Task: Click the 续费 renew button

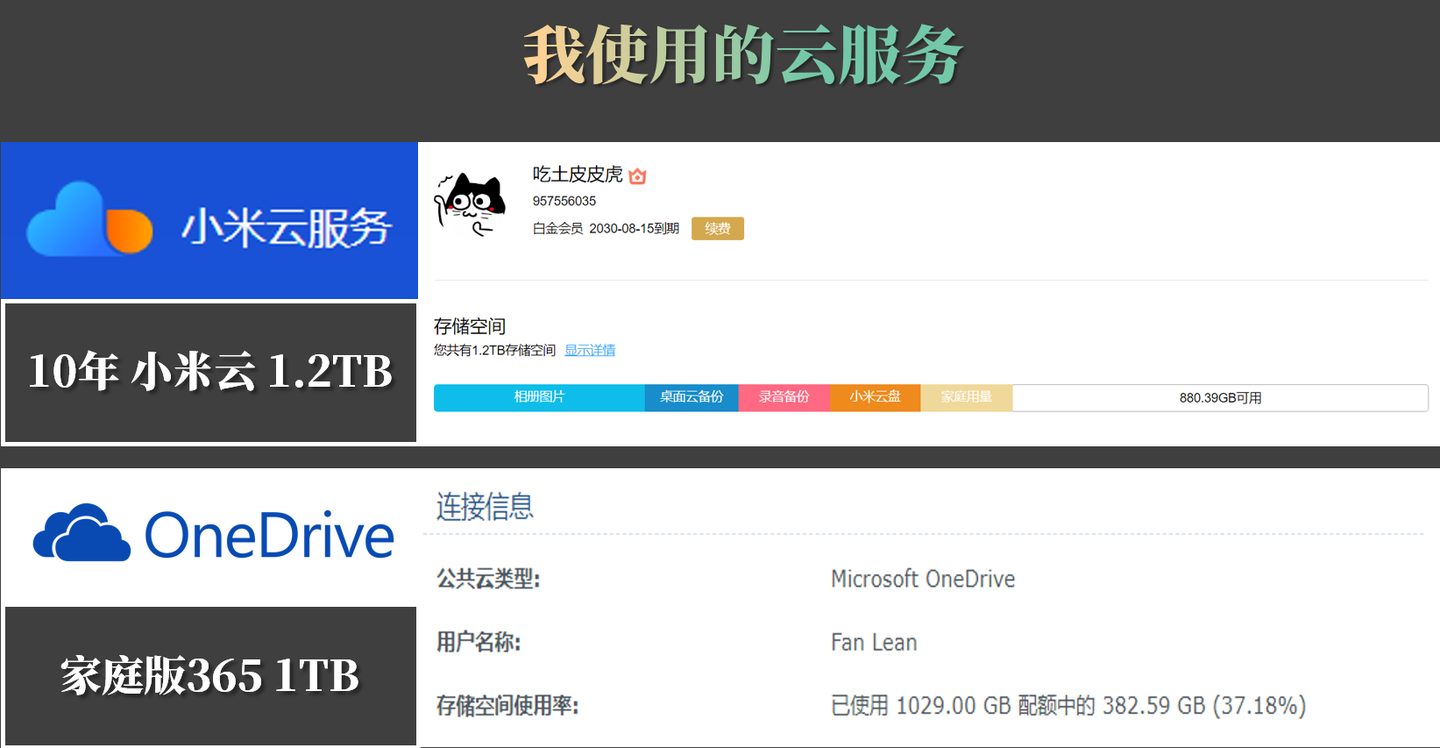Action: pyautogui.click(x=717, y=229)
